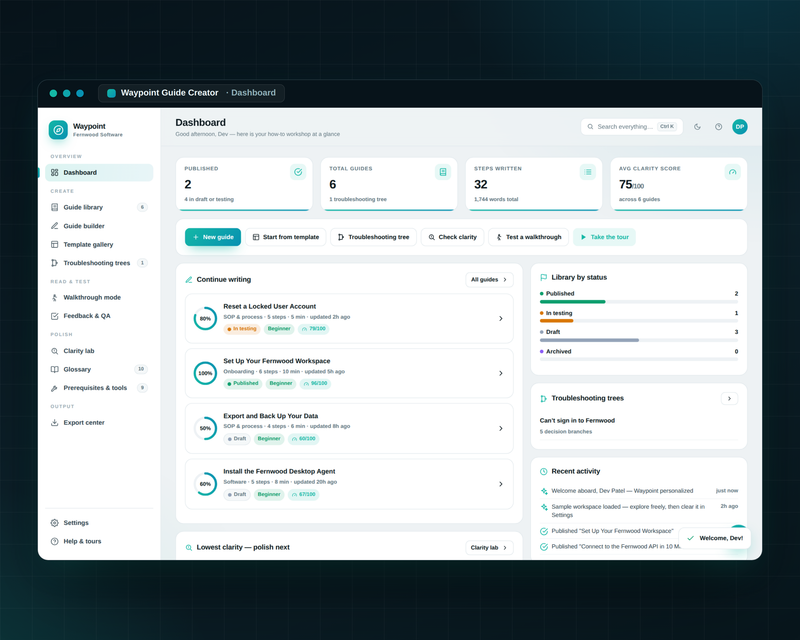Image resolution: width=800 pixels, height=640 pixels.
Task: Expand Export and Back Up Your Data chevron
Action: [x=501, y=428]
